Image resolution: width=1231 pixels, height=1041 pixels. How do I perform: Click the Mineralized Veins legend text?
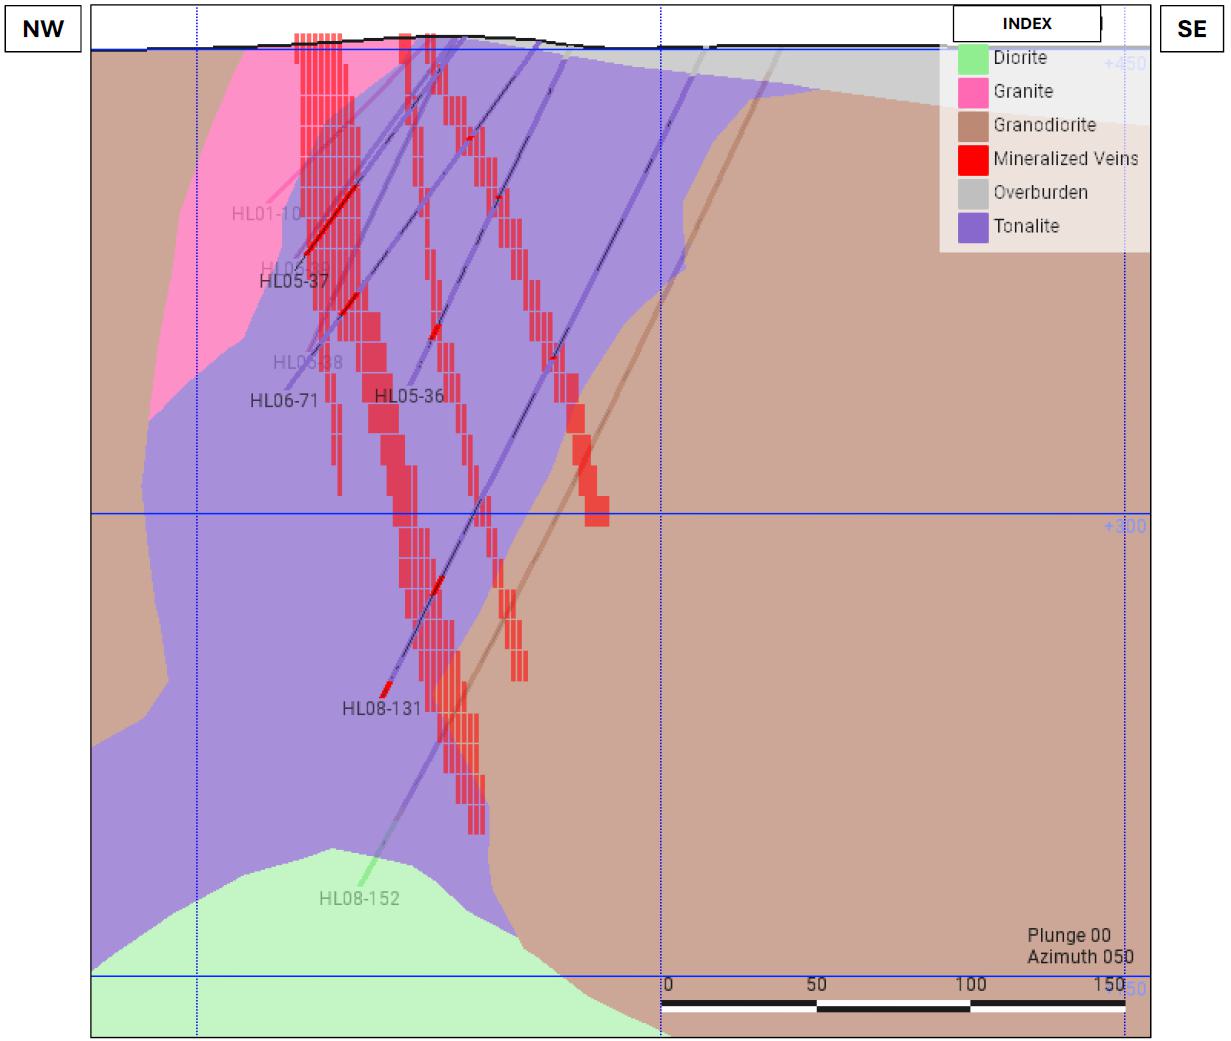coord(1066,158)
